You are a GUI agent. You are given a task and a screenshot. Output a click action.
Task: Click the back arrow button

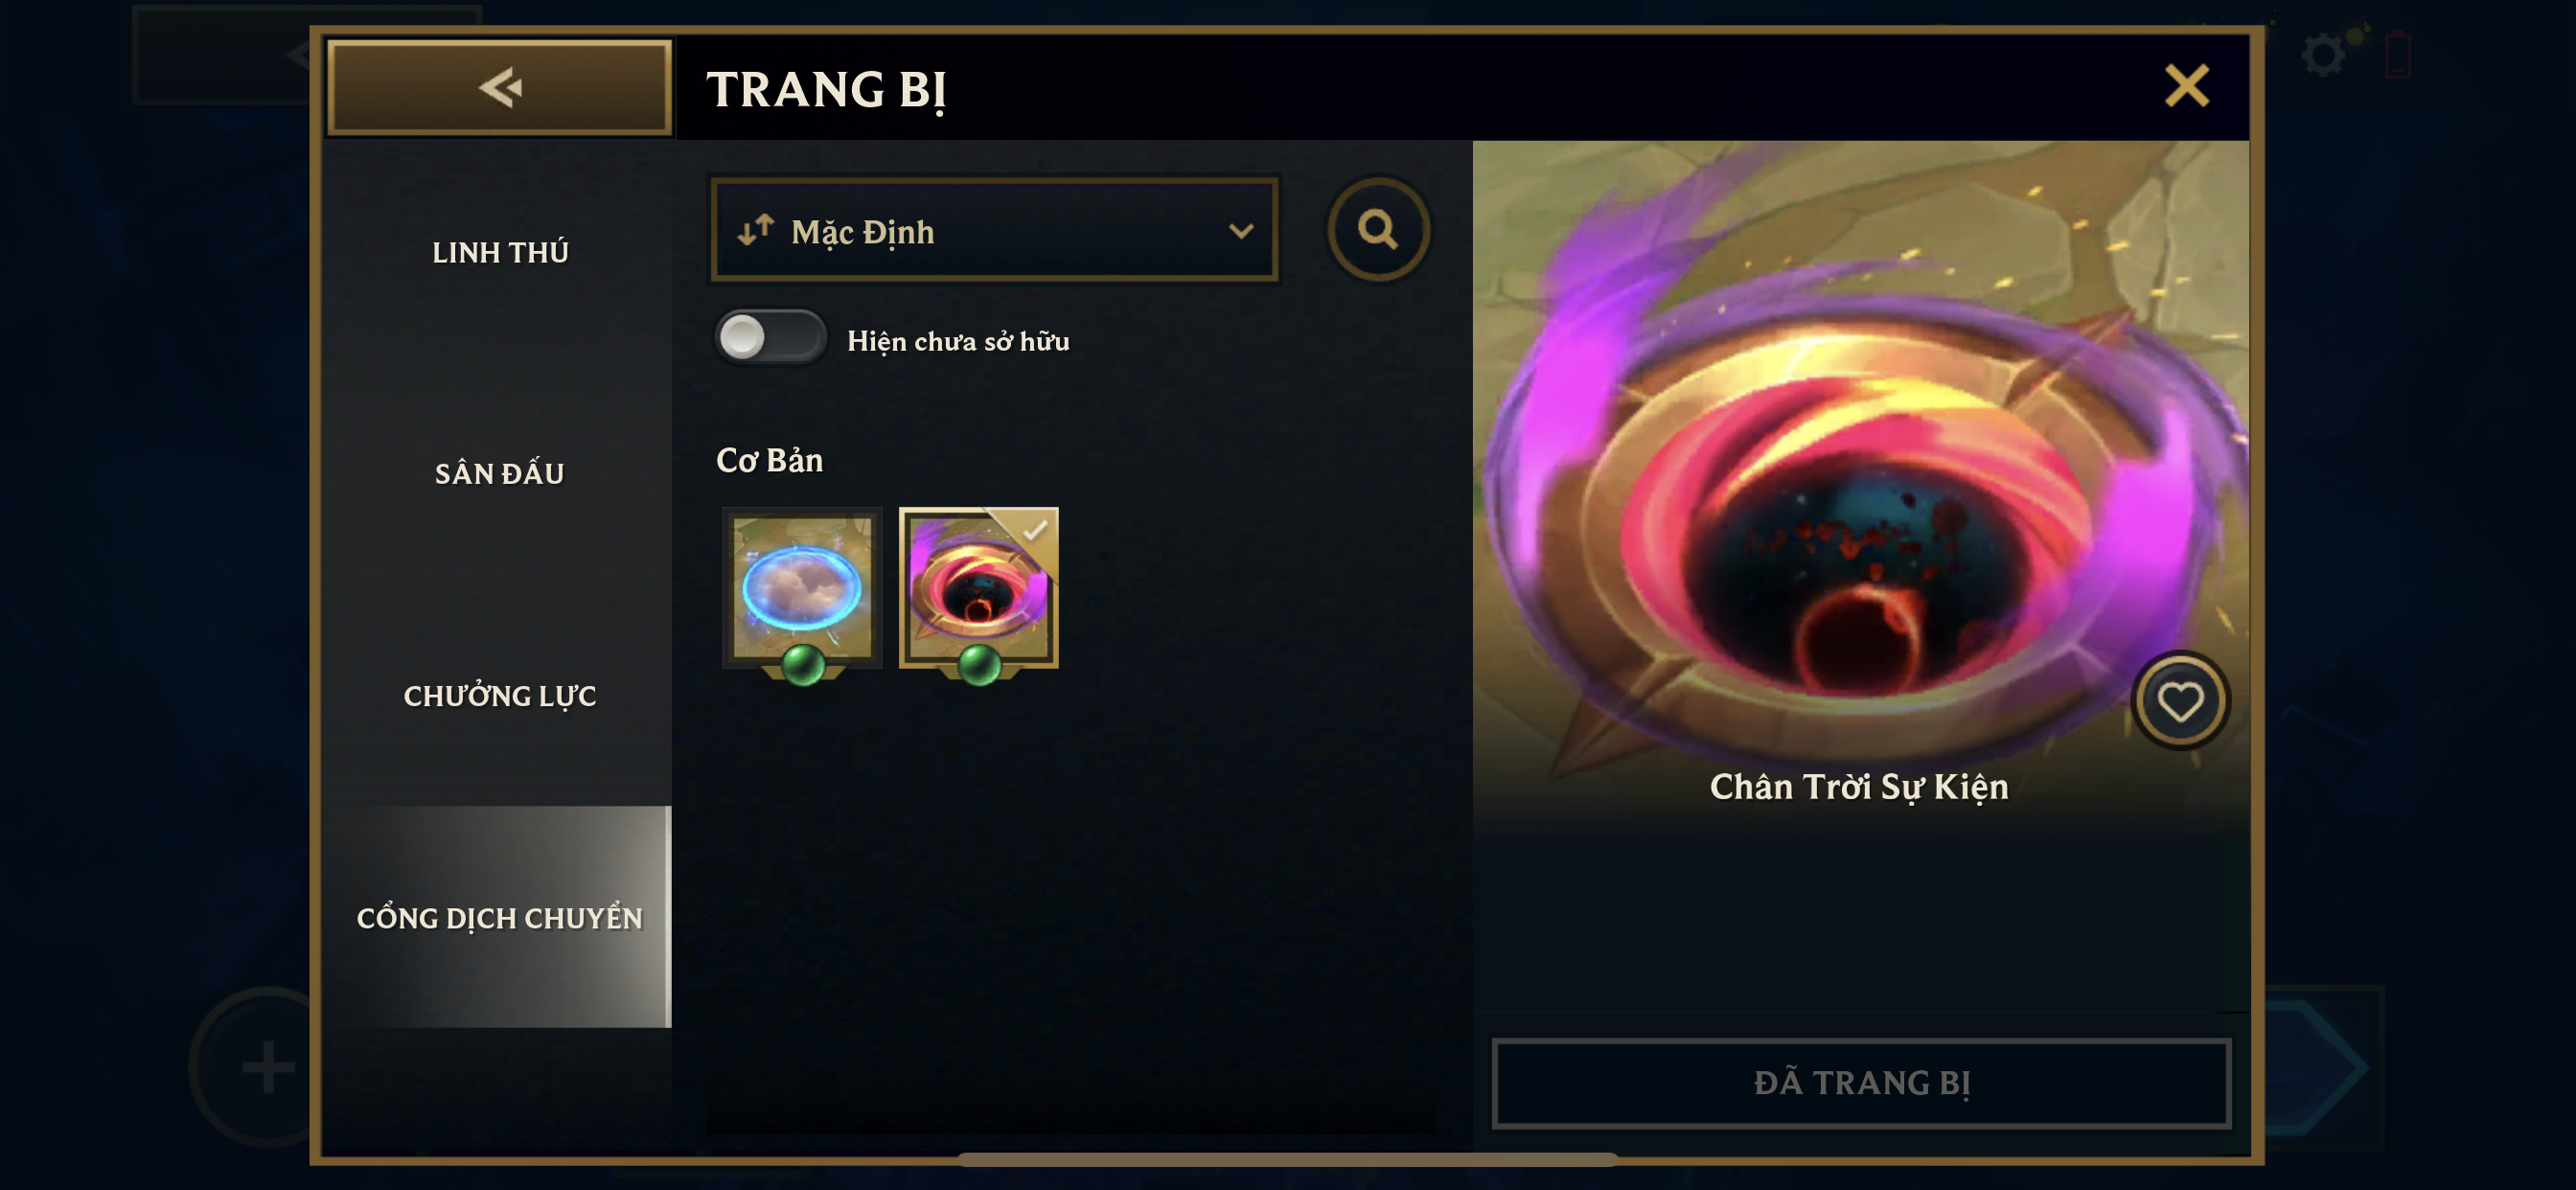click(499, 87)
